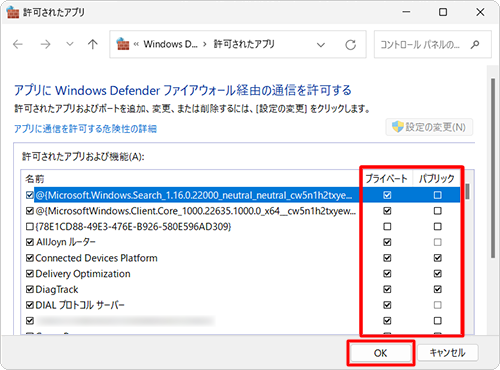Toggle private checkbox for {78E1CD88...} row
Viewport: 500px width, 370px height.
click(x=387, y=227)
